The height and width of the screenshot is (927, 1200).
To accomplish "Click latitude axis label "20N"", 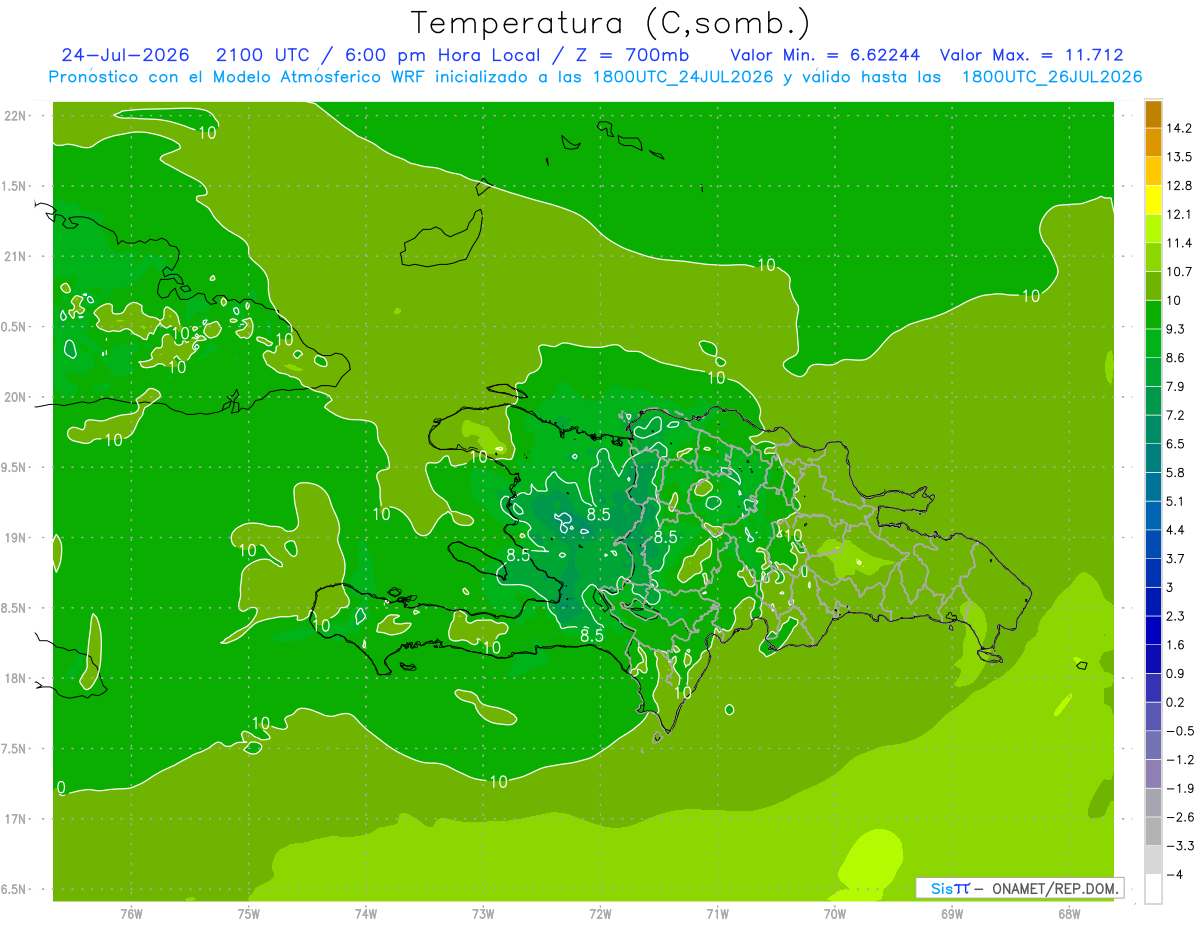I will coord(16,397).
